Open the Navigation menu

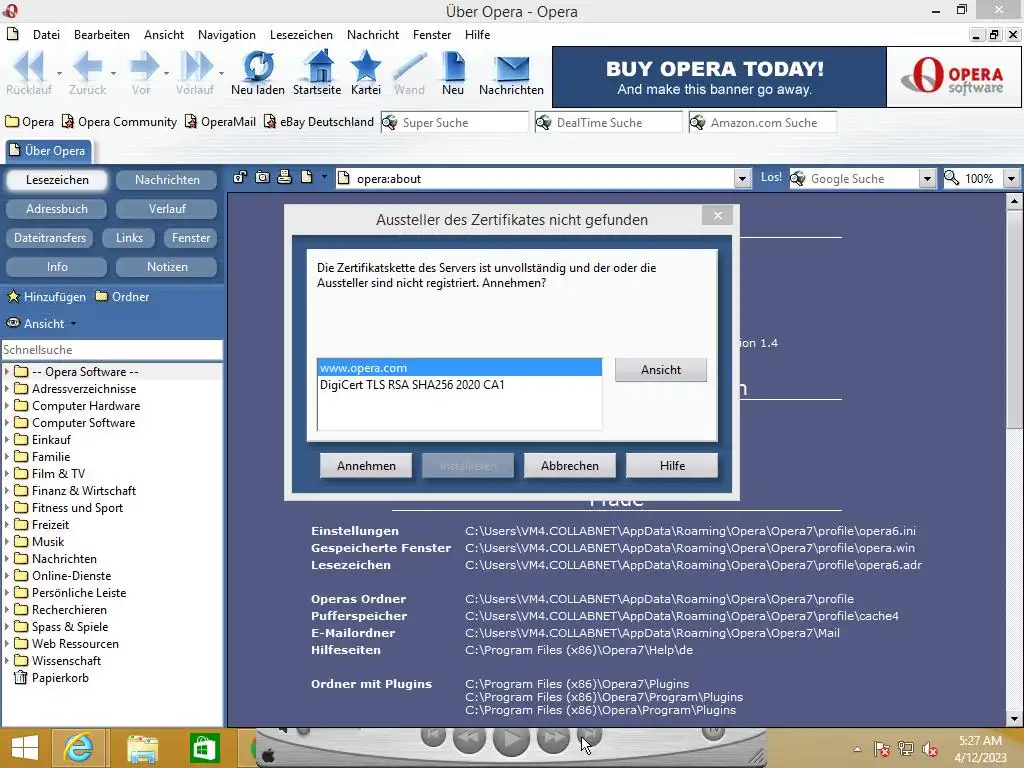227,35
